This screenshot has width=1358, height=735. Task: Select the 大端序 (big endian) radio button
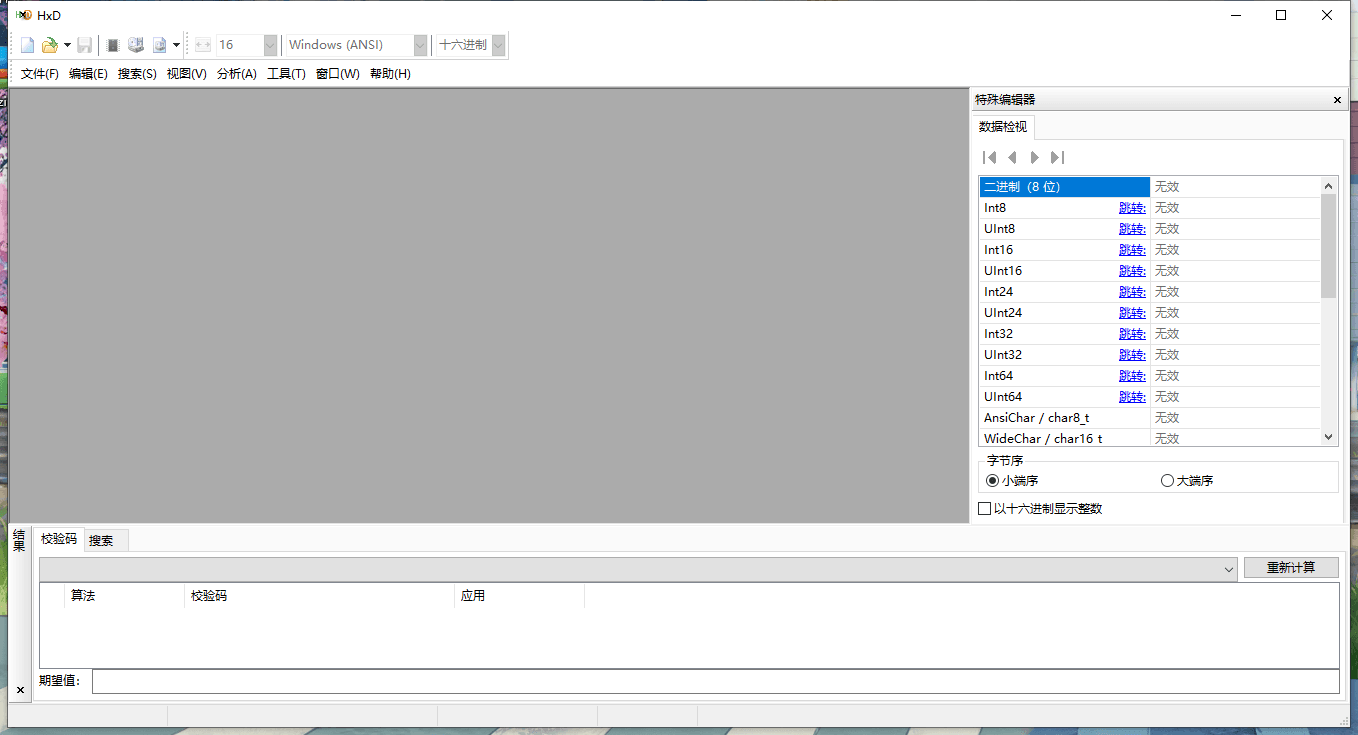coord(1167,481)
